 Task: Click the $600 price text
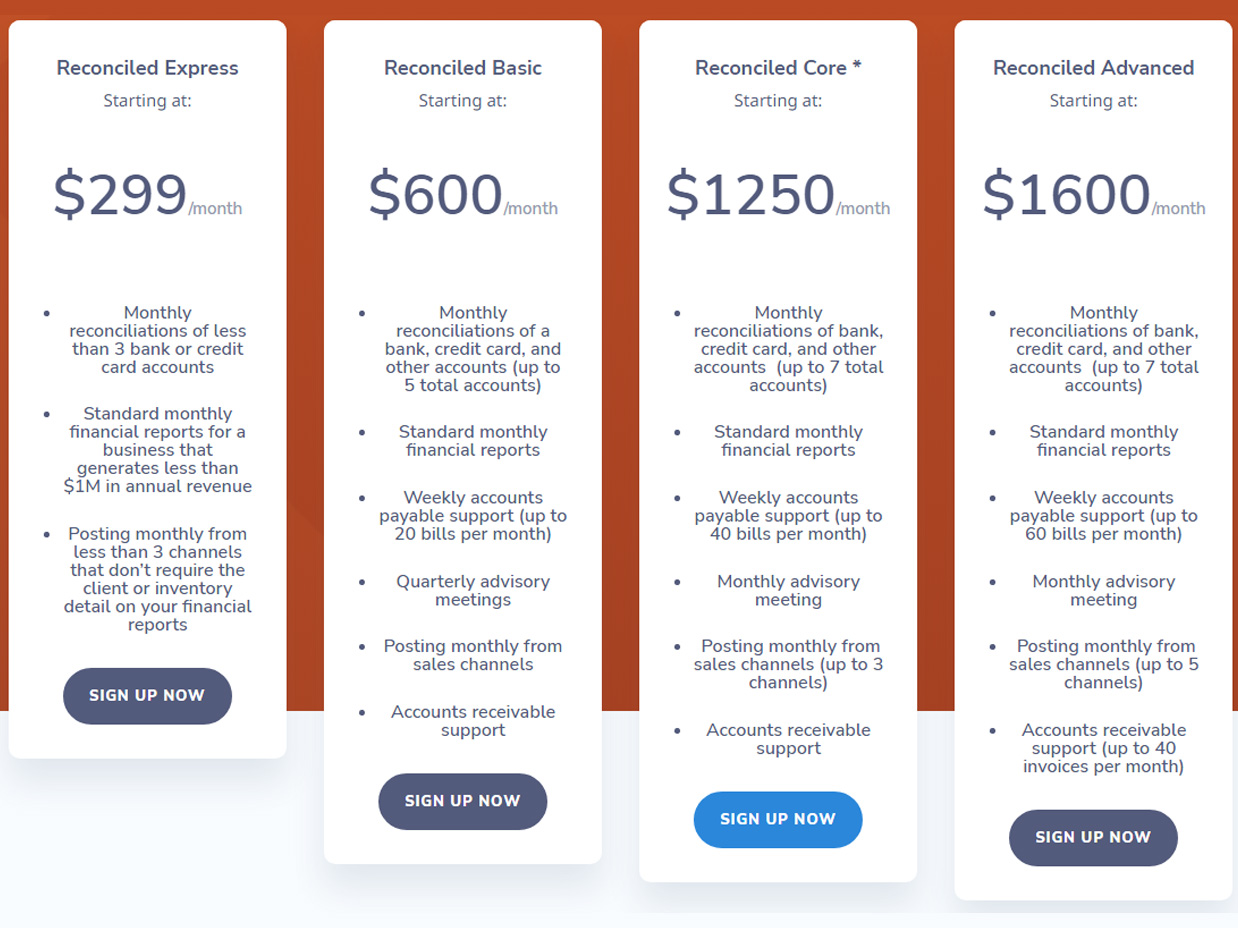click(x=435, y=194)
